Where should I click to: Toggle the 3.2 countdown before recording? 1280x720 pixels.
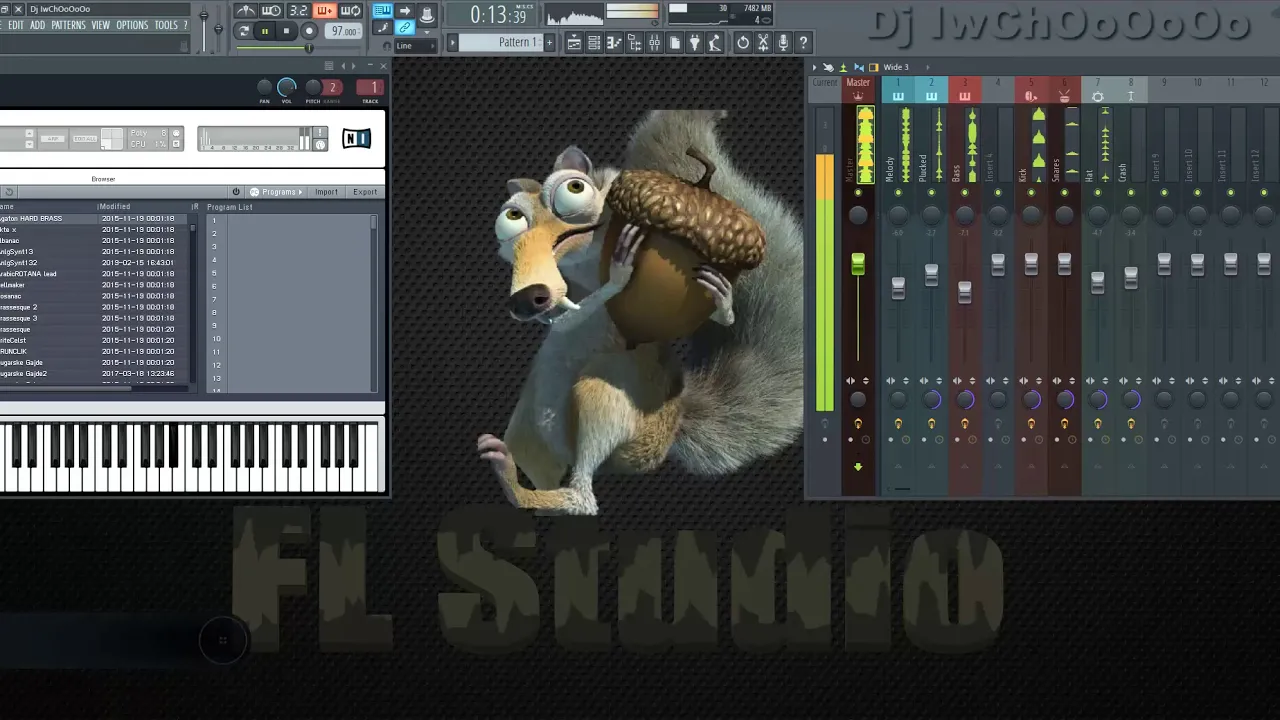[298, 11]
